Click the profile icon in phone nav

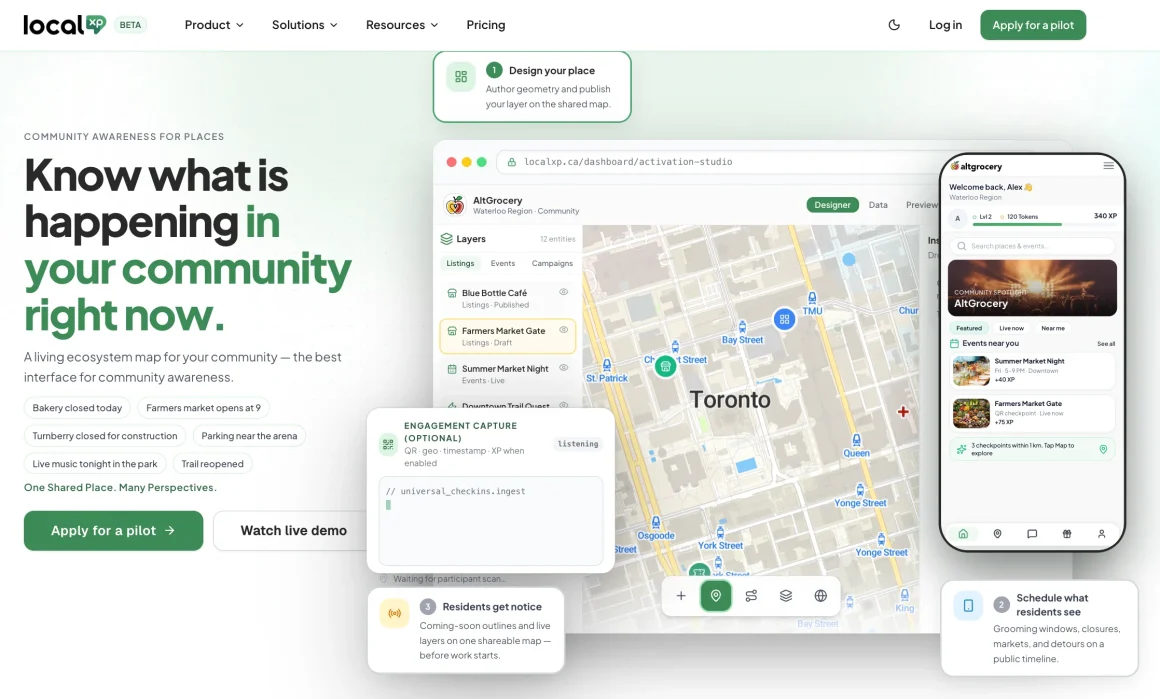pos(1102,533)
